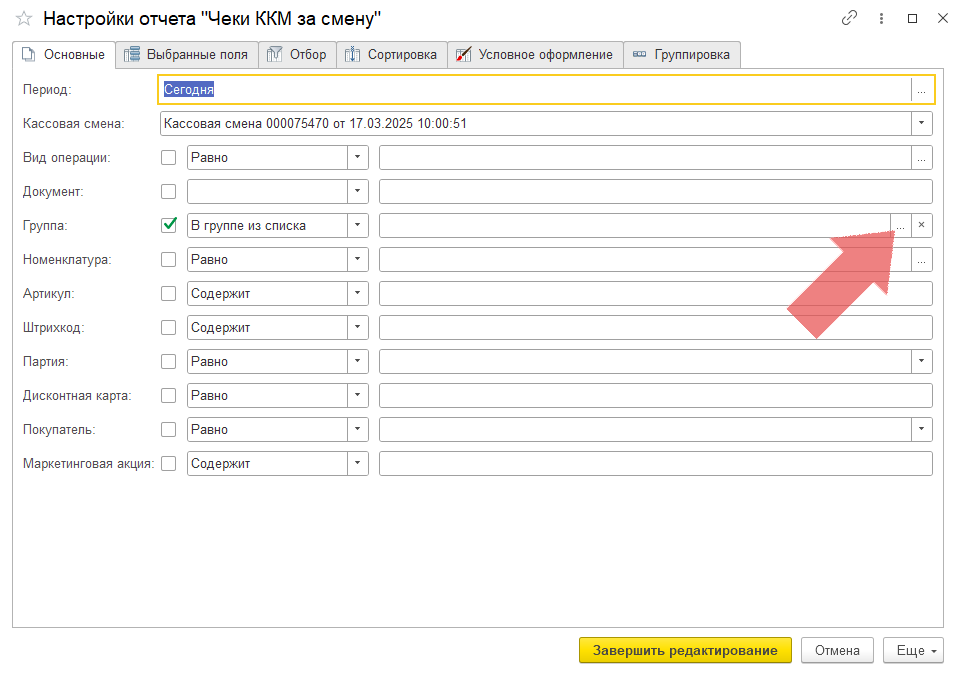Viewport: 963px width, 675px height.
Task: Expand the Кассовая смена dropdown
Action: pos(921,124)
